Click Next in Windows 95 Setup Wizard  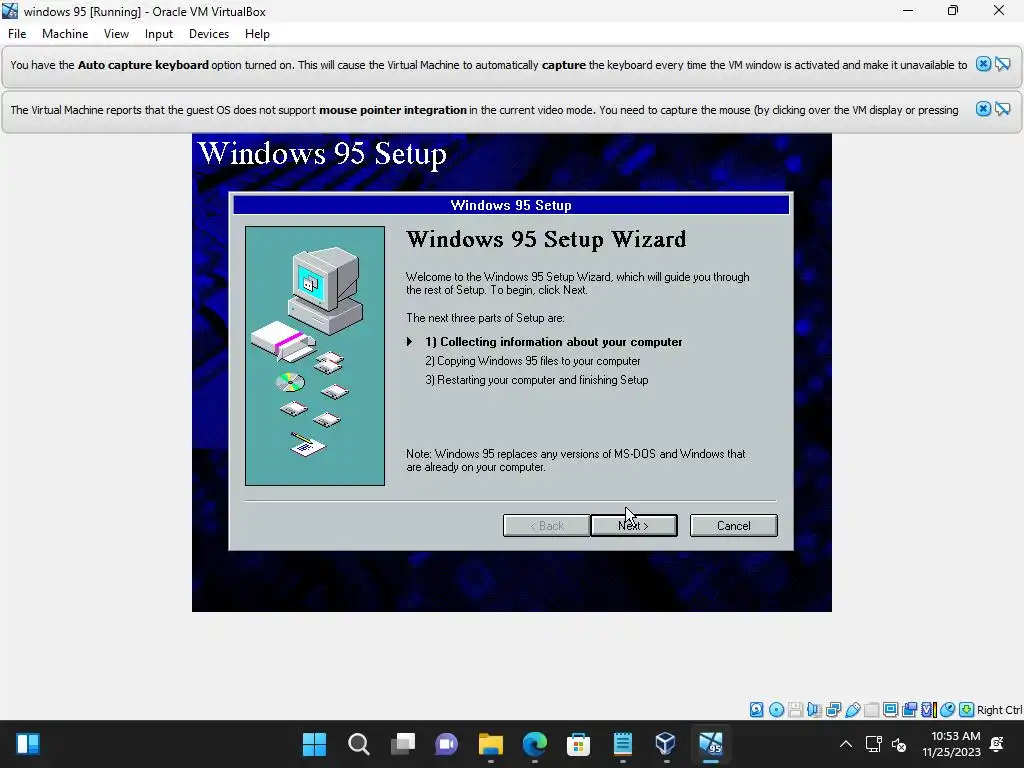[633, 526]
